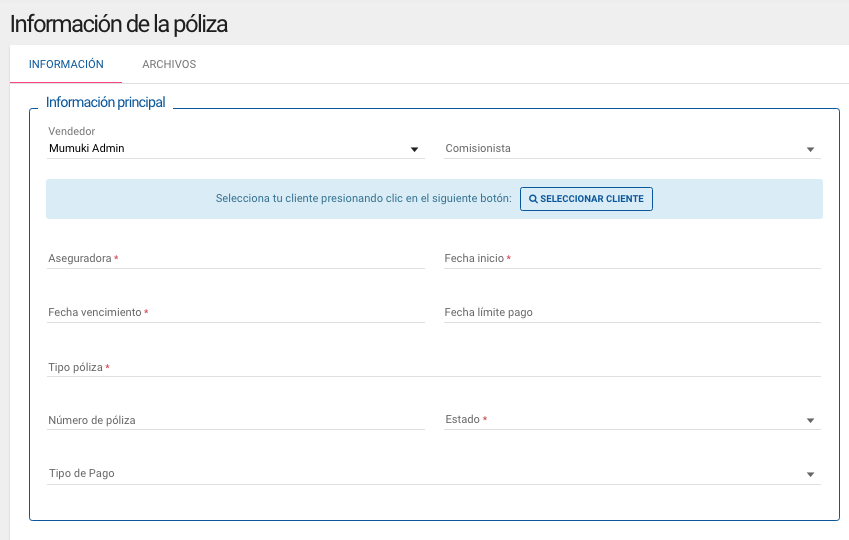Click the magnifier icon in Seleccionar Cliente button
Viewport: 849px width, 540px height.
tap(533, 199)
